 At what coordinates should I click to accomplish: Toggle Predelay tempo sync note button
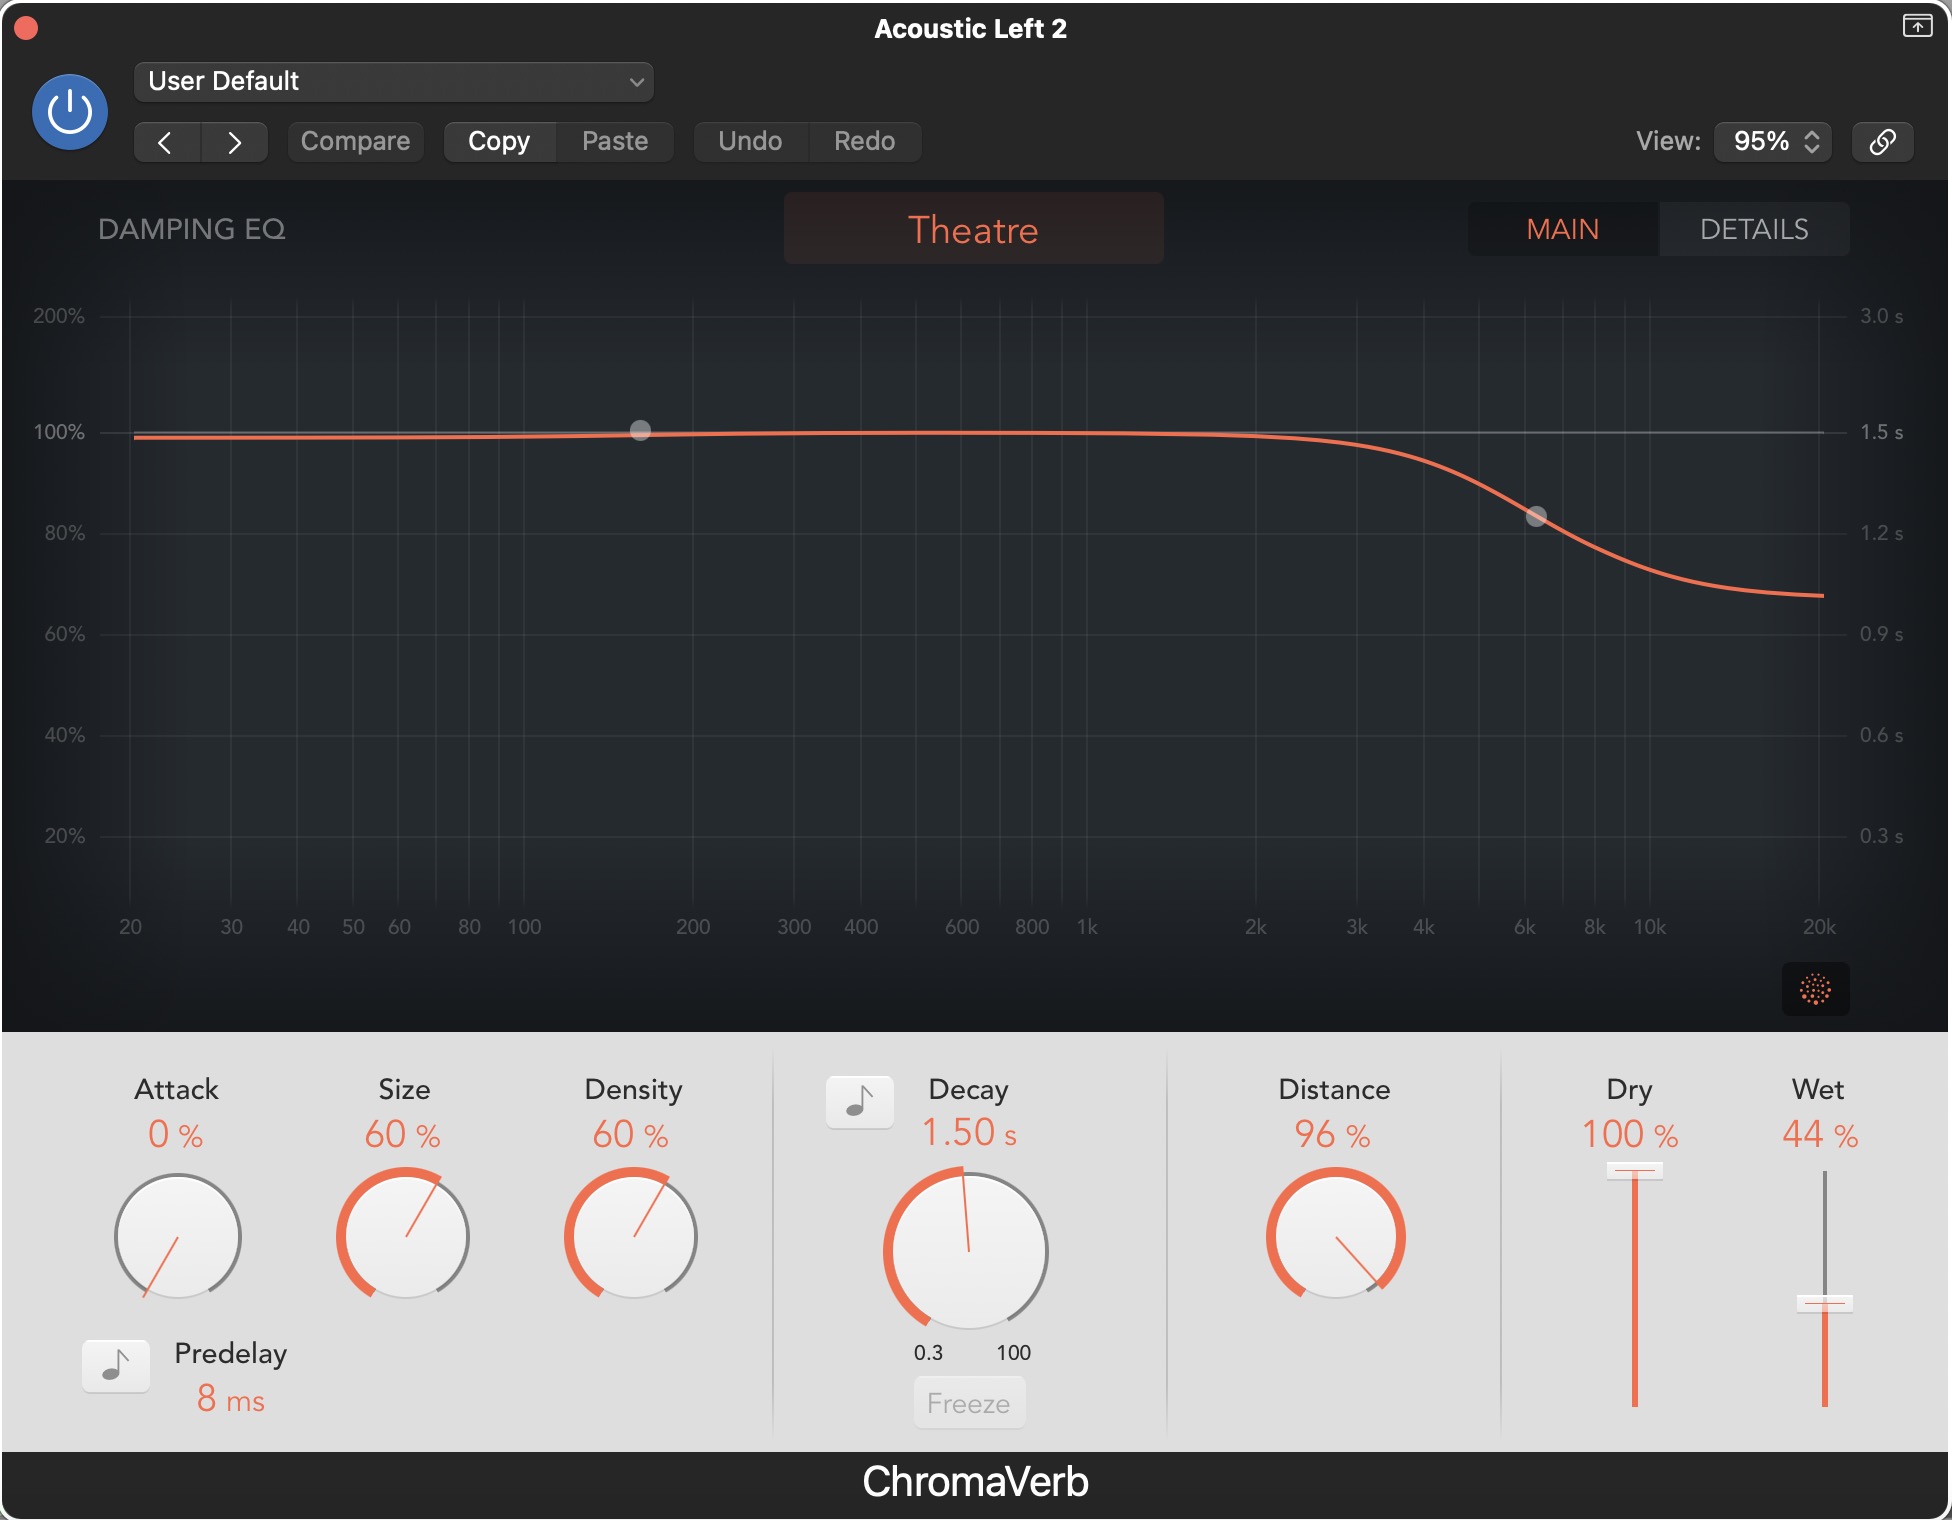tap(116, 1365)
